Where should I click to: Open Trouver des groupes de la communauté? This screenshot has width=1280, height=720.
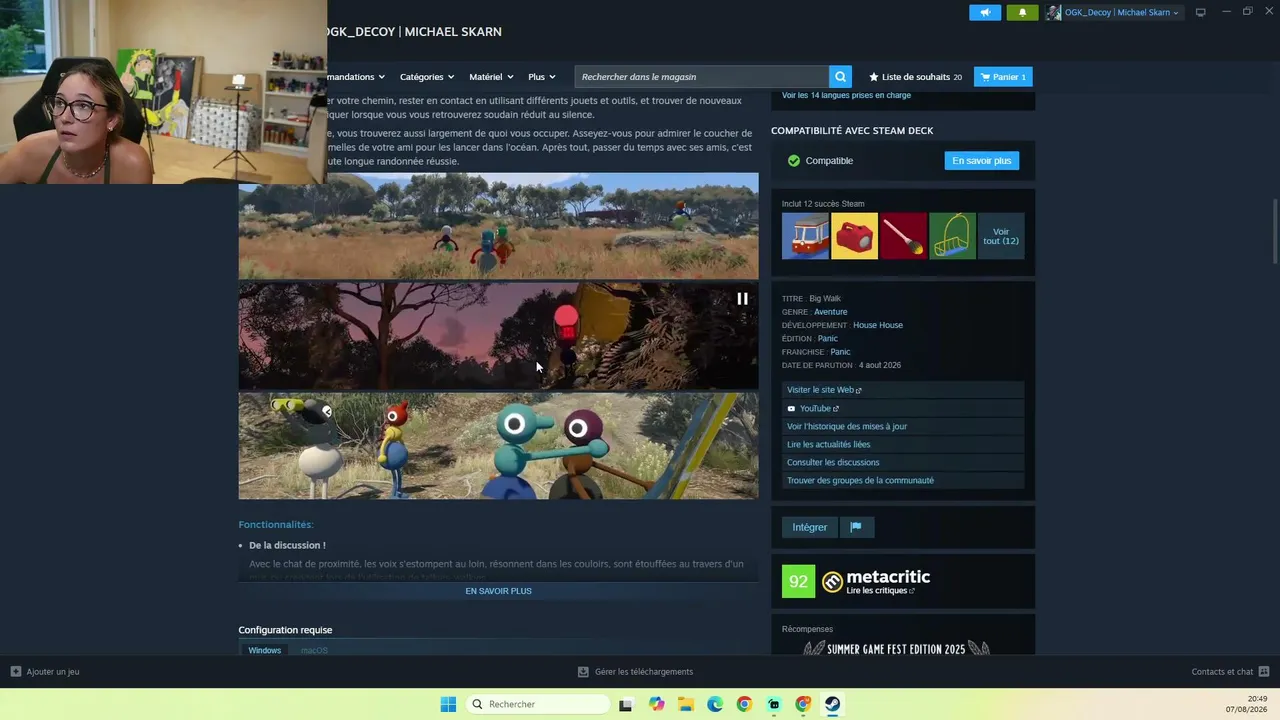click(860, 480)
